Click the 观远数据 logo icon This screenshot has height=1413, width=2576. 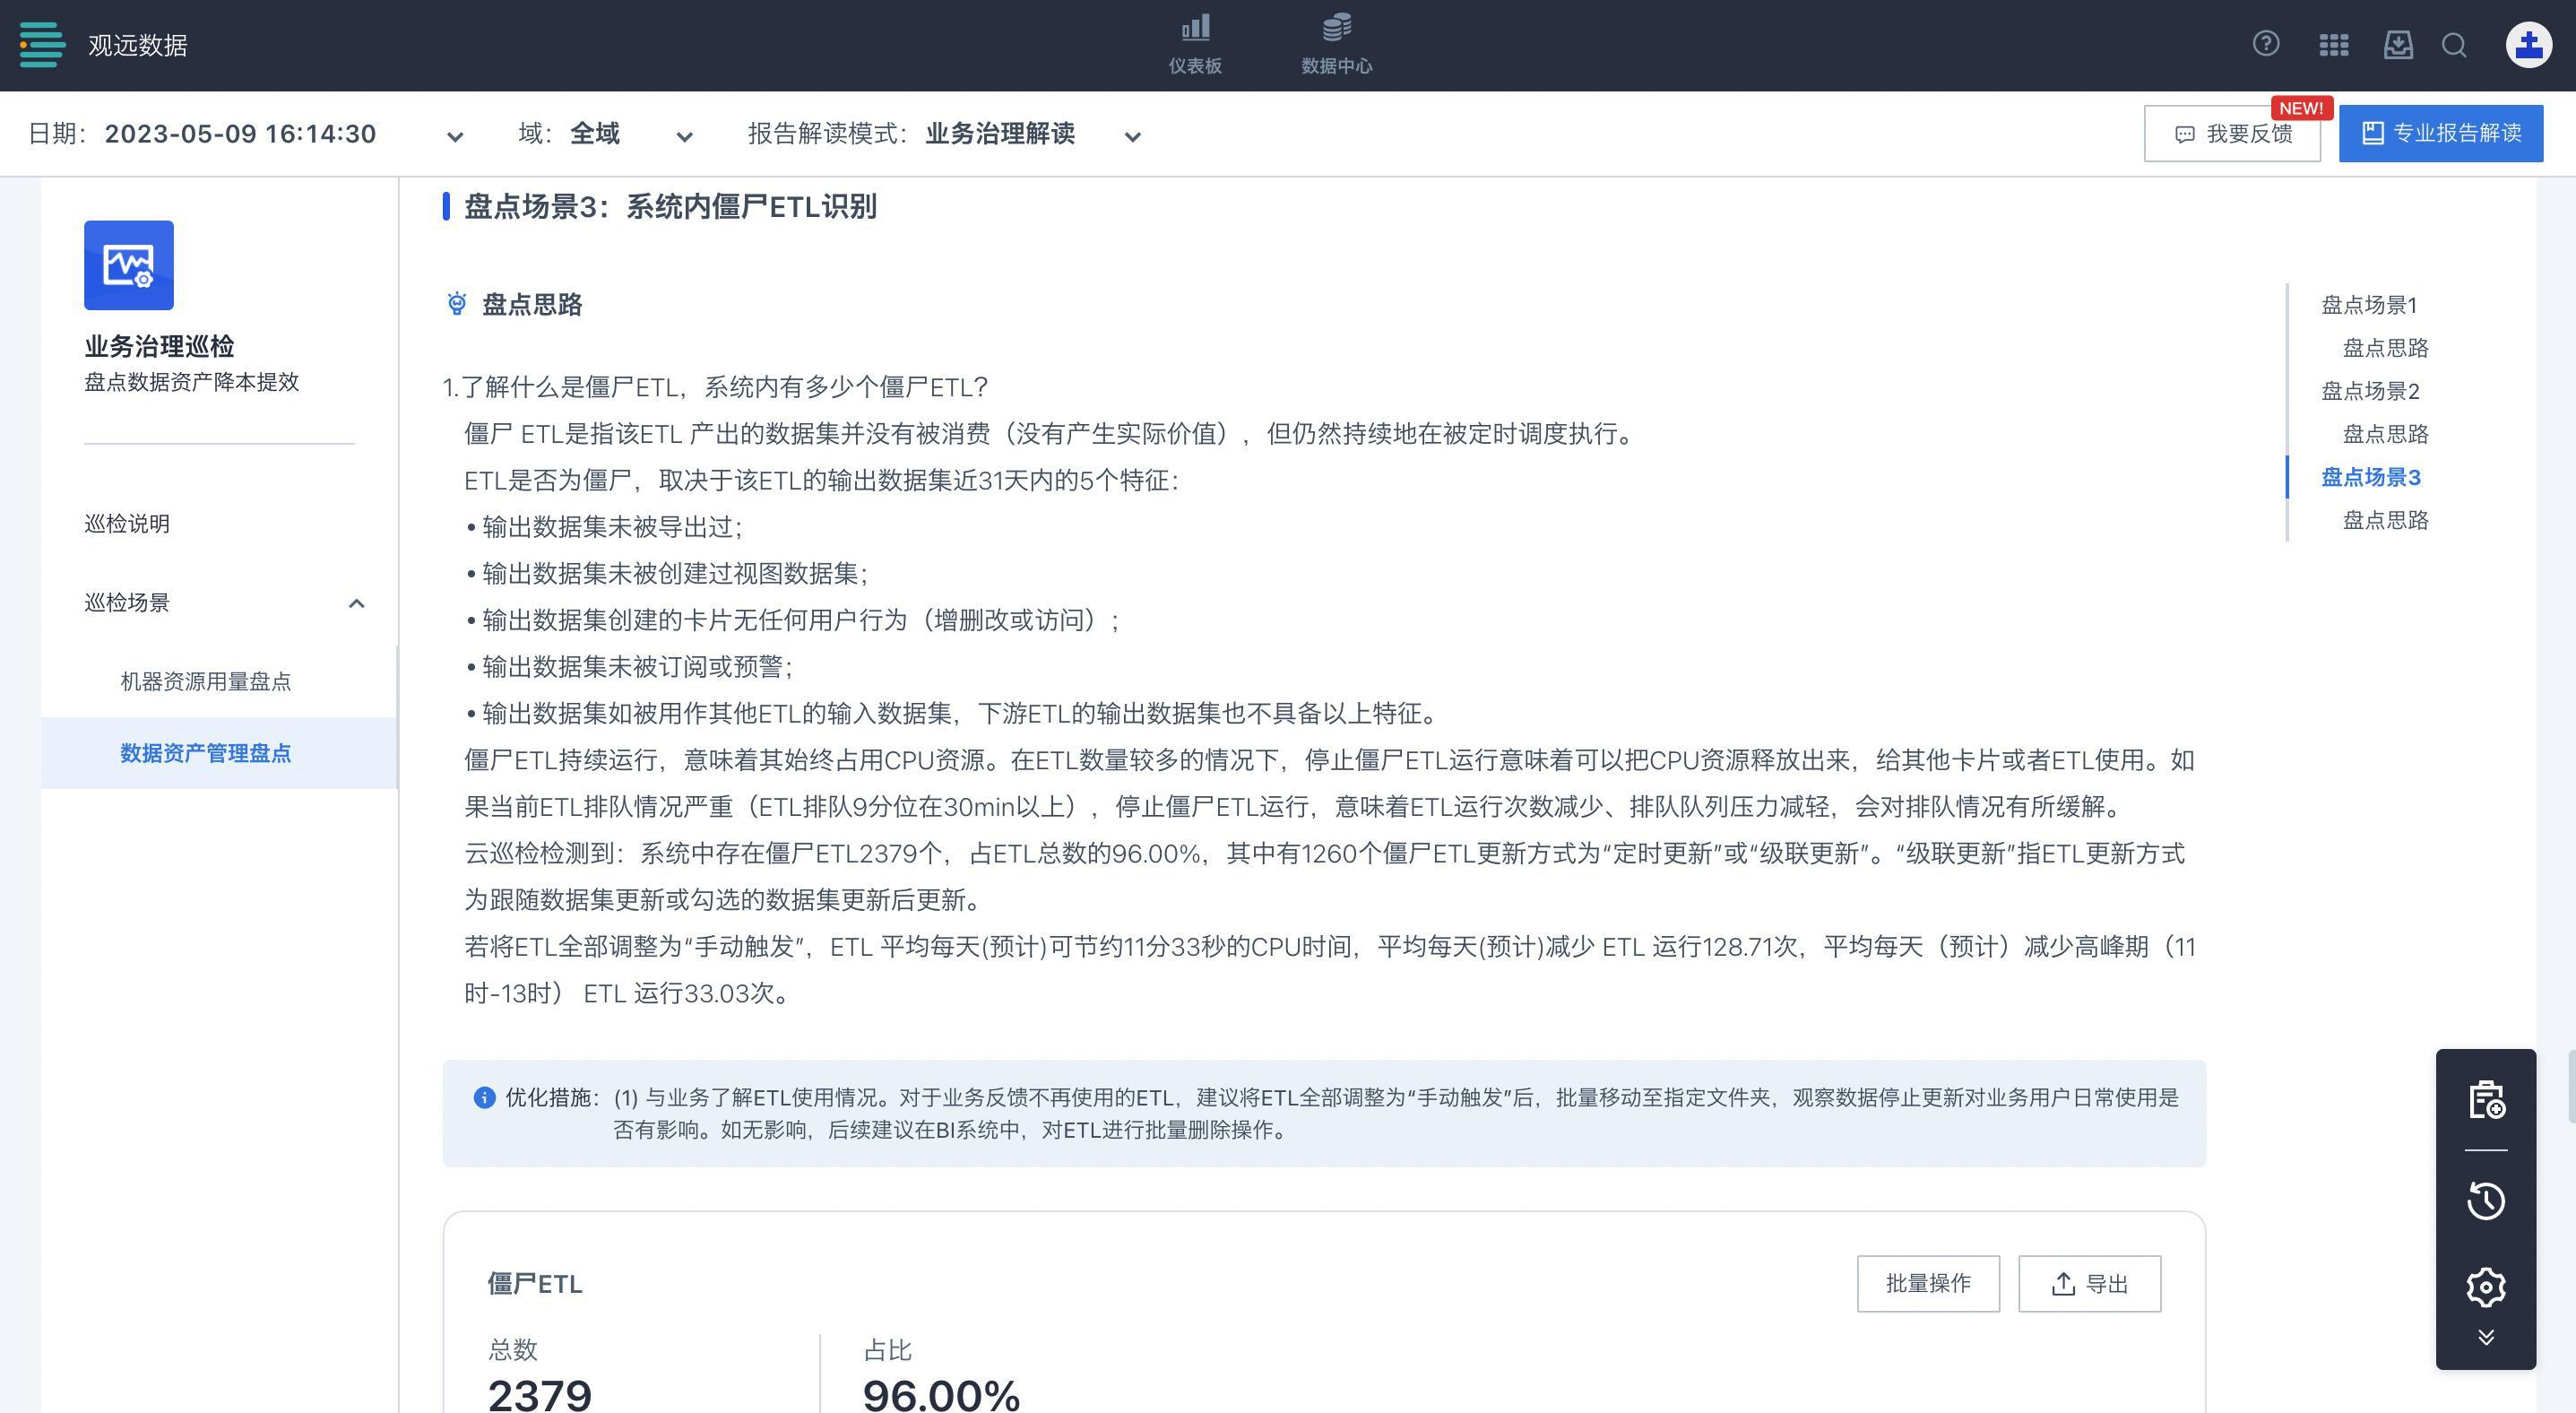(42, 45)
